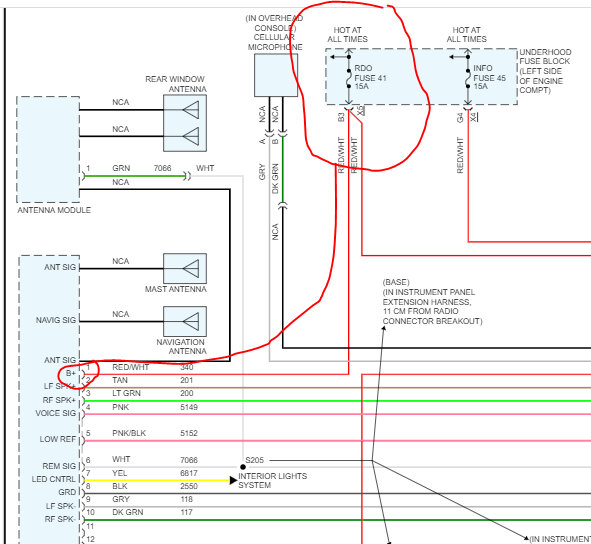Screen dimensions: 591x544
Task: Select the UNDERHOOD FUSE BLOCK description text
Action: pos(545,71)
